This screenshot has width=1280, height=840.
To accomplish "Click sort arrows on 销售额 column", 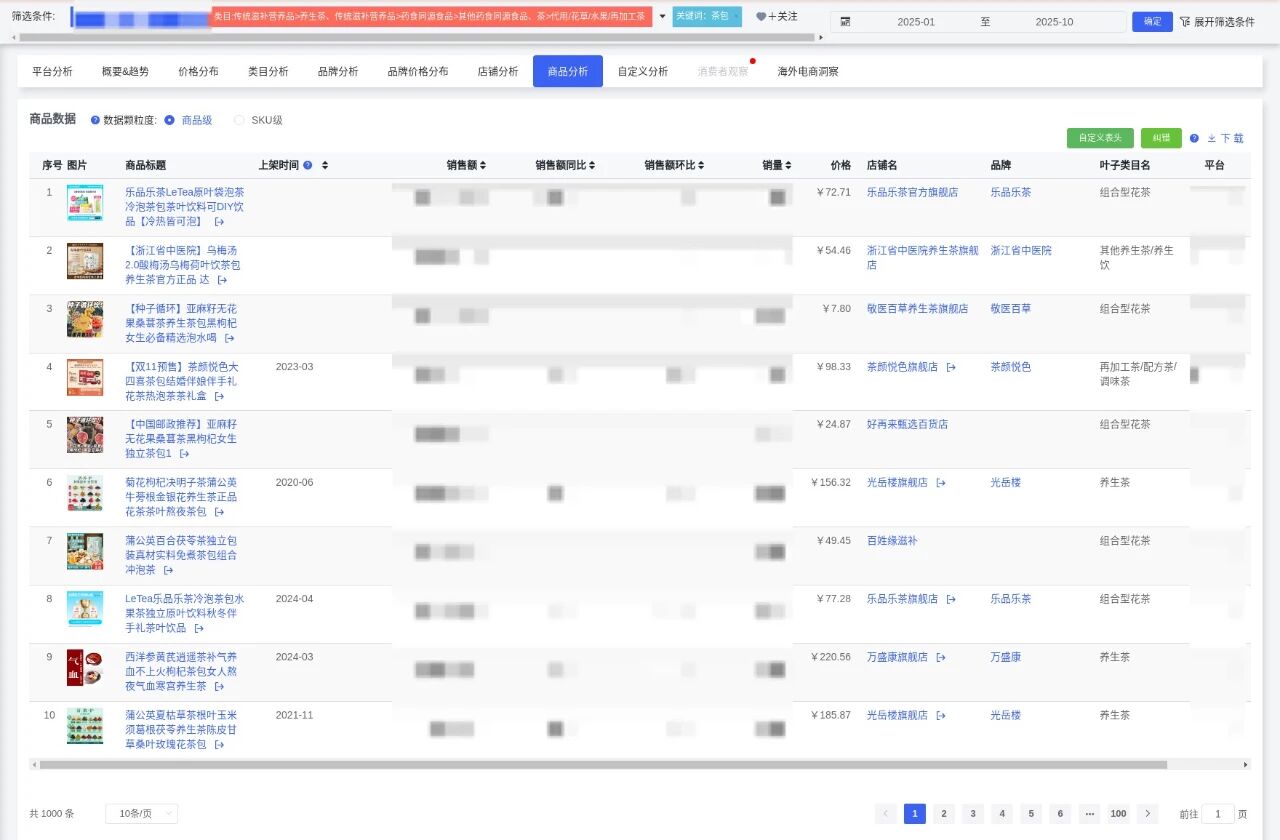I will click(x=483, y=165).
